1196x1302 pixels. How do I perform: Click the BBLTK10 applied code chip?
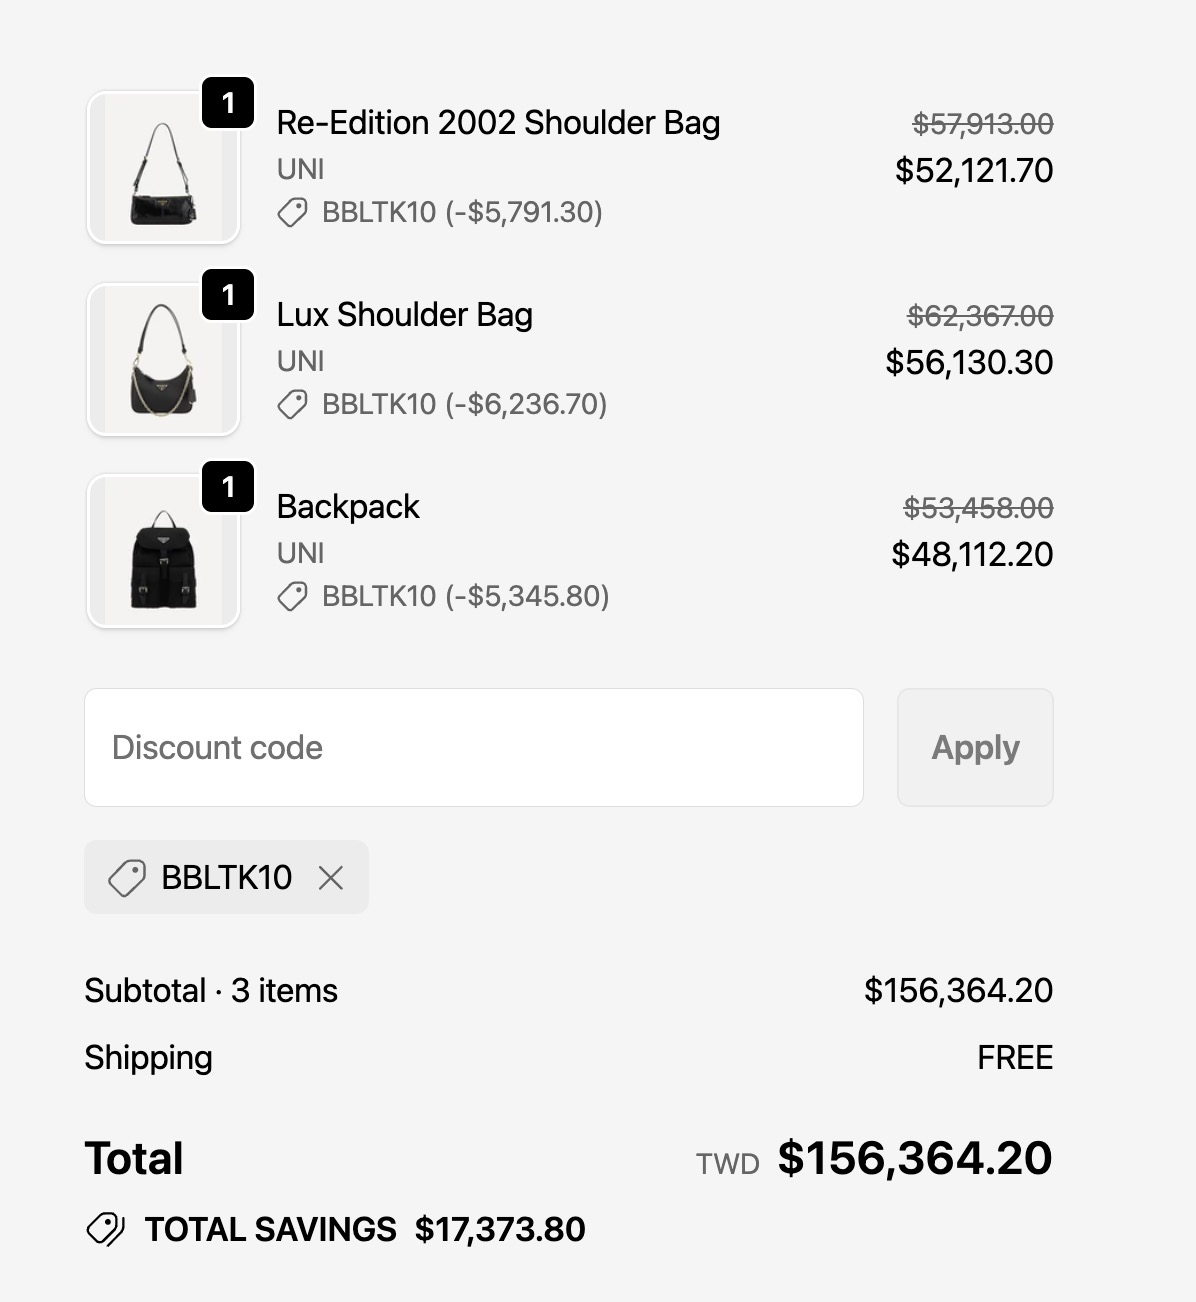point(226,878)
